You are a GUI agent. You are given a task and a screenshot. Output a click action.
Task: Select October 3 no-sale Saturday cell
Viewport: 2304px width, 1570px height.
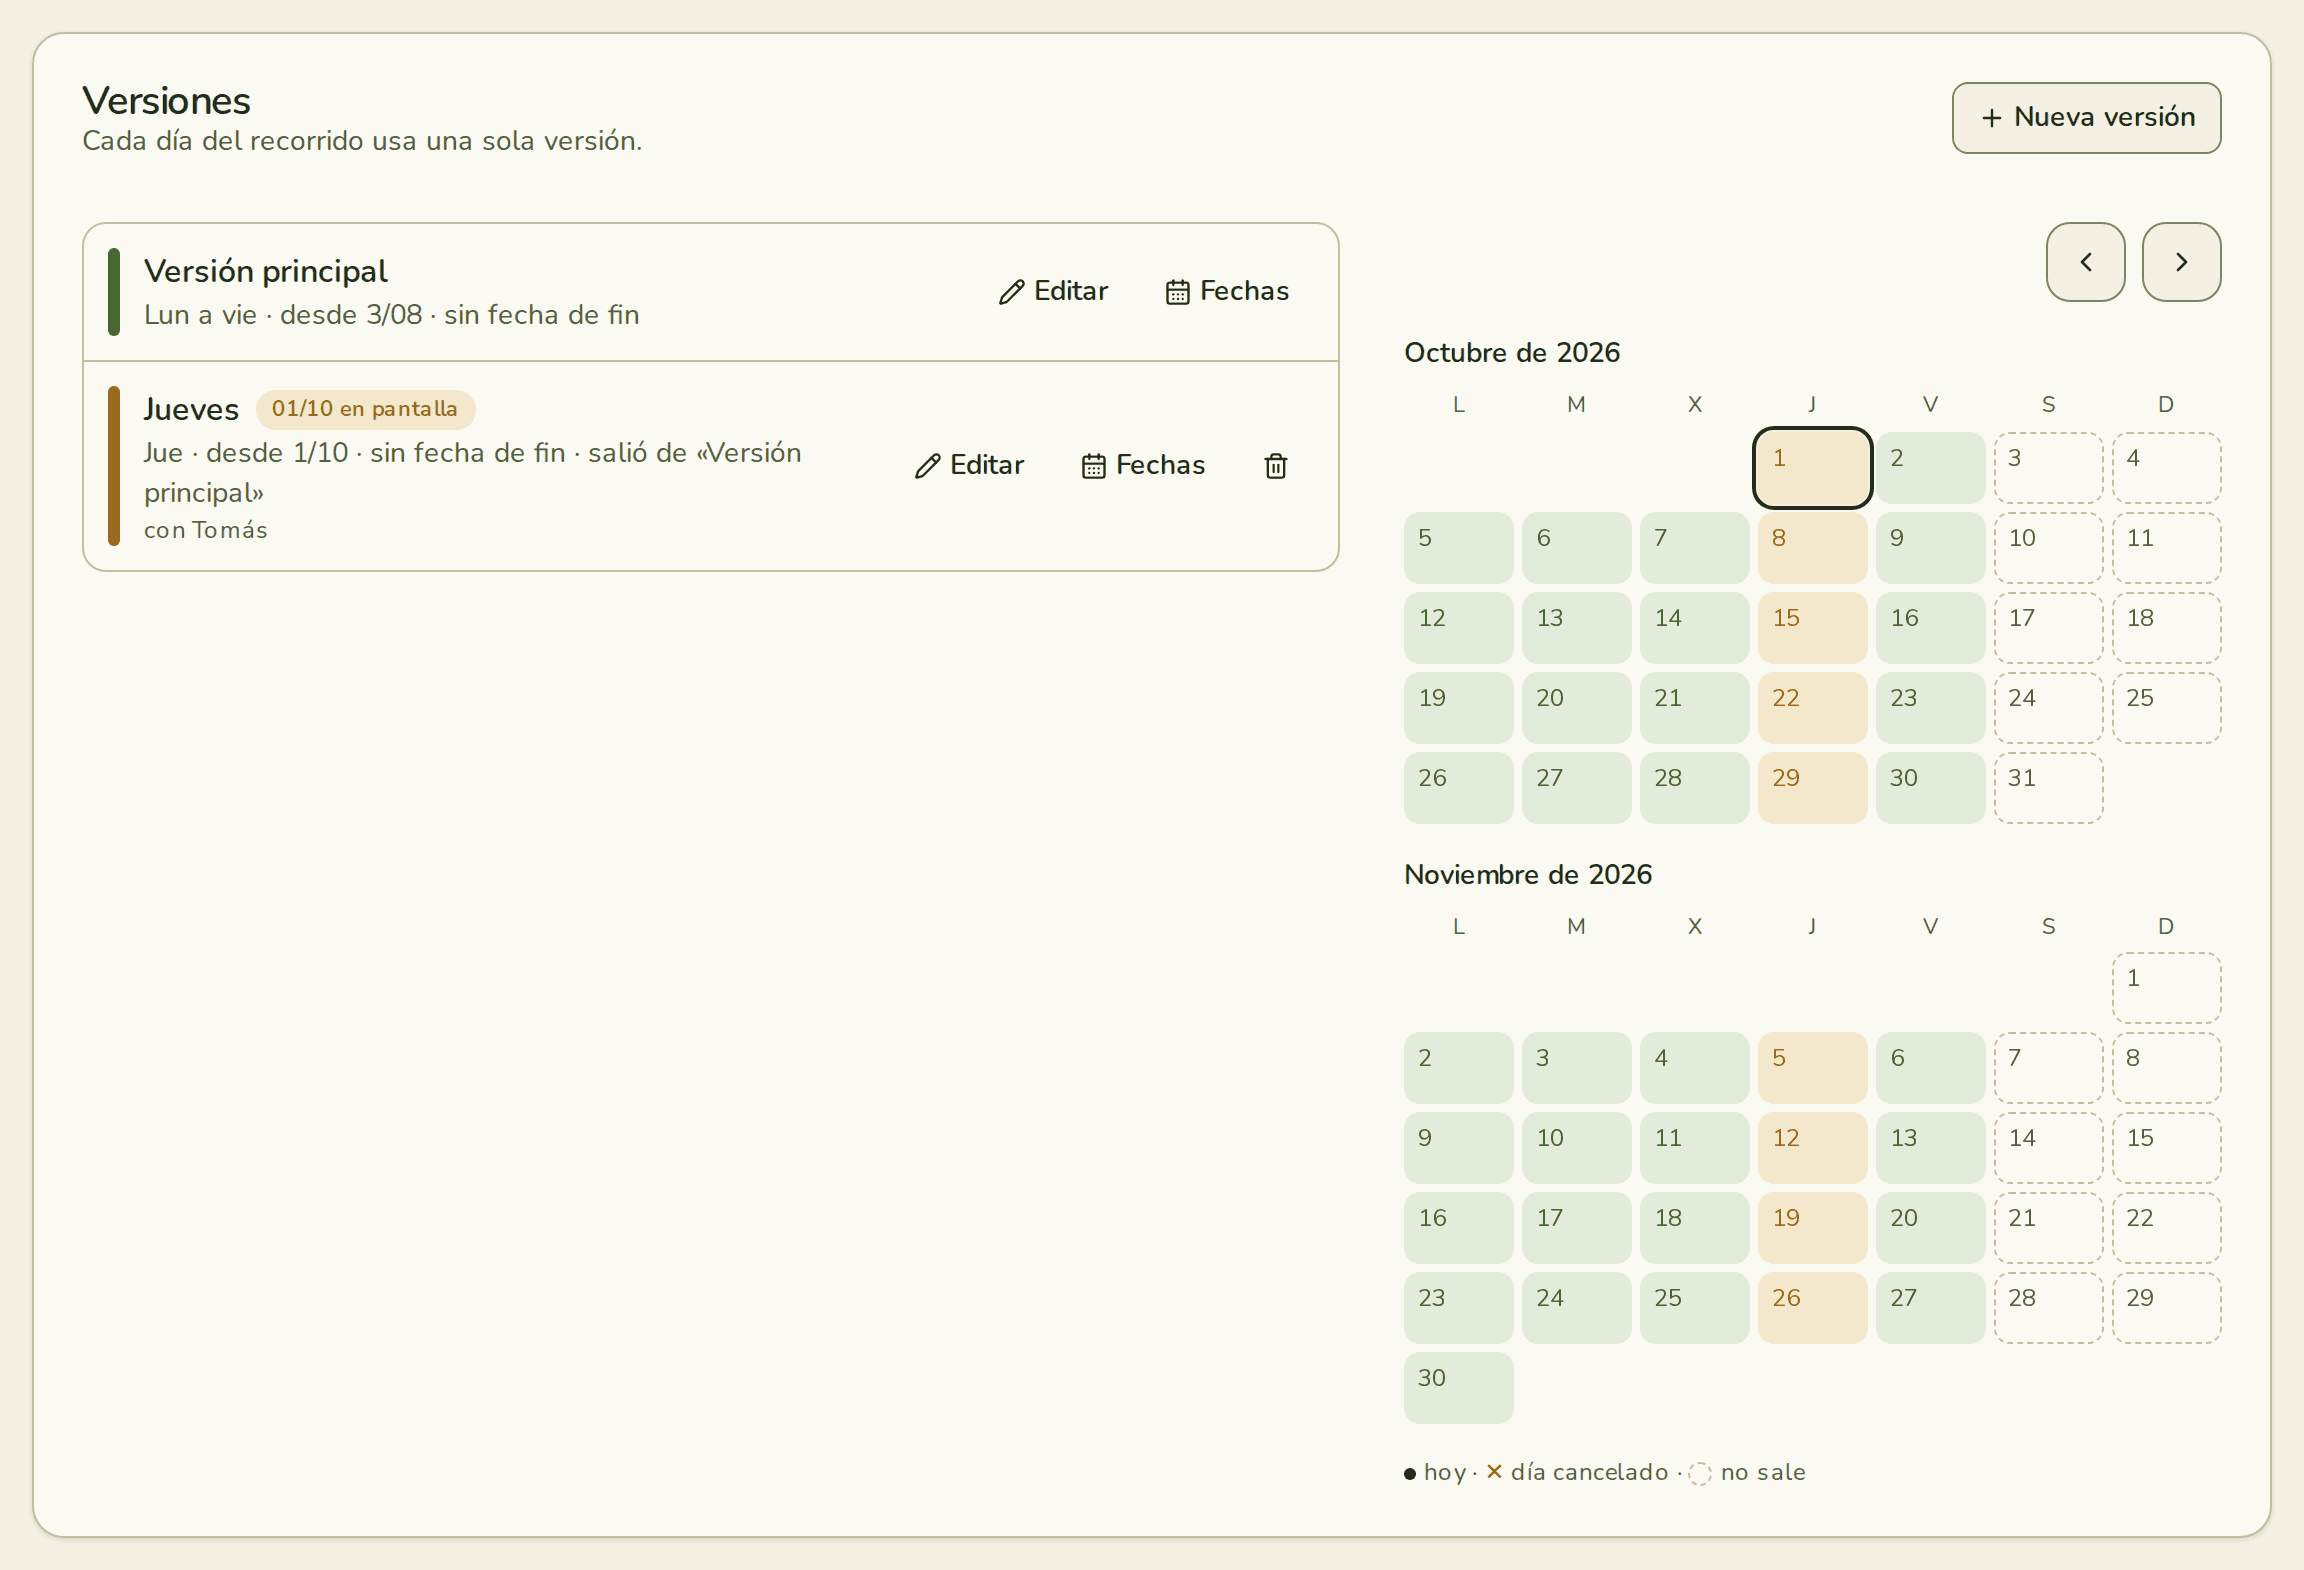(x=2048, y=468)
